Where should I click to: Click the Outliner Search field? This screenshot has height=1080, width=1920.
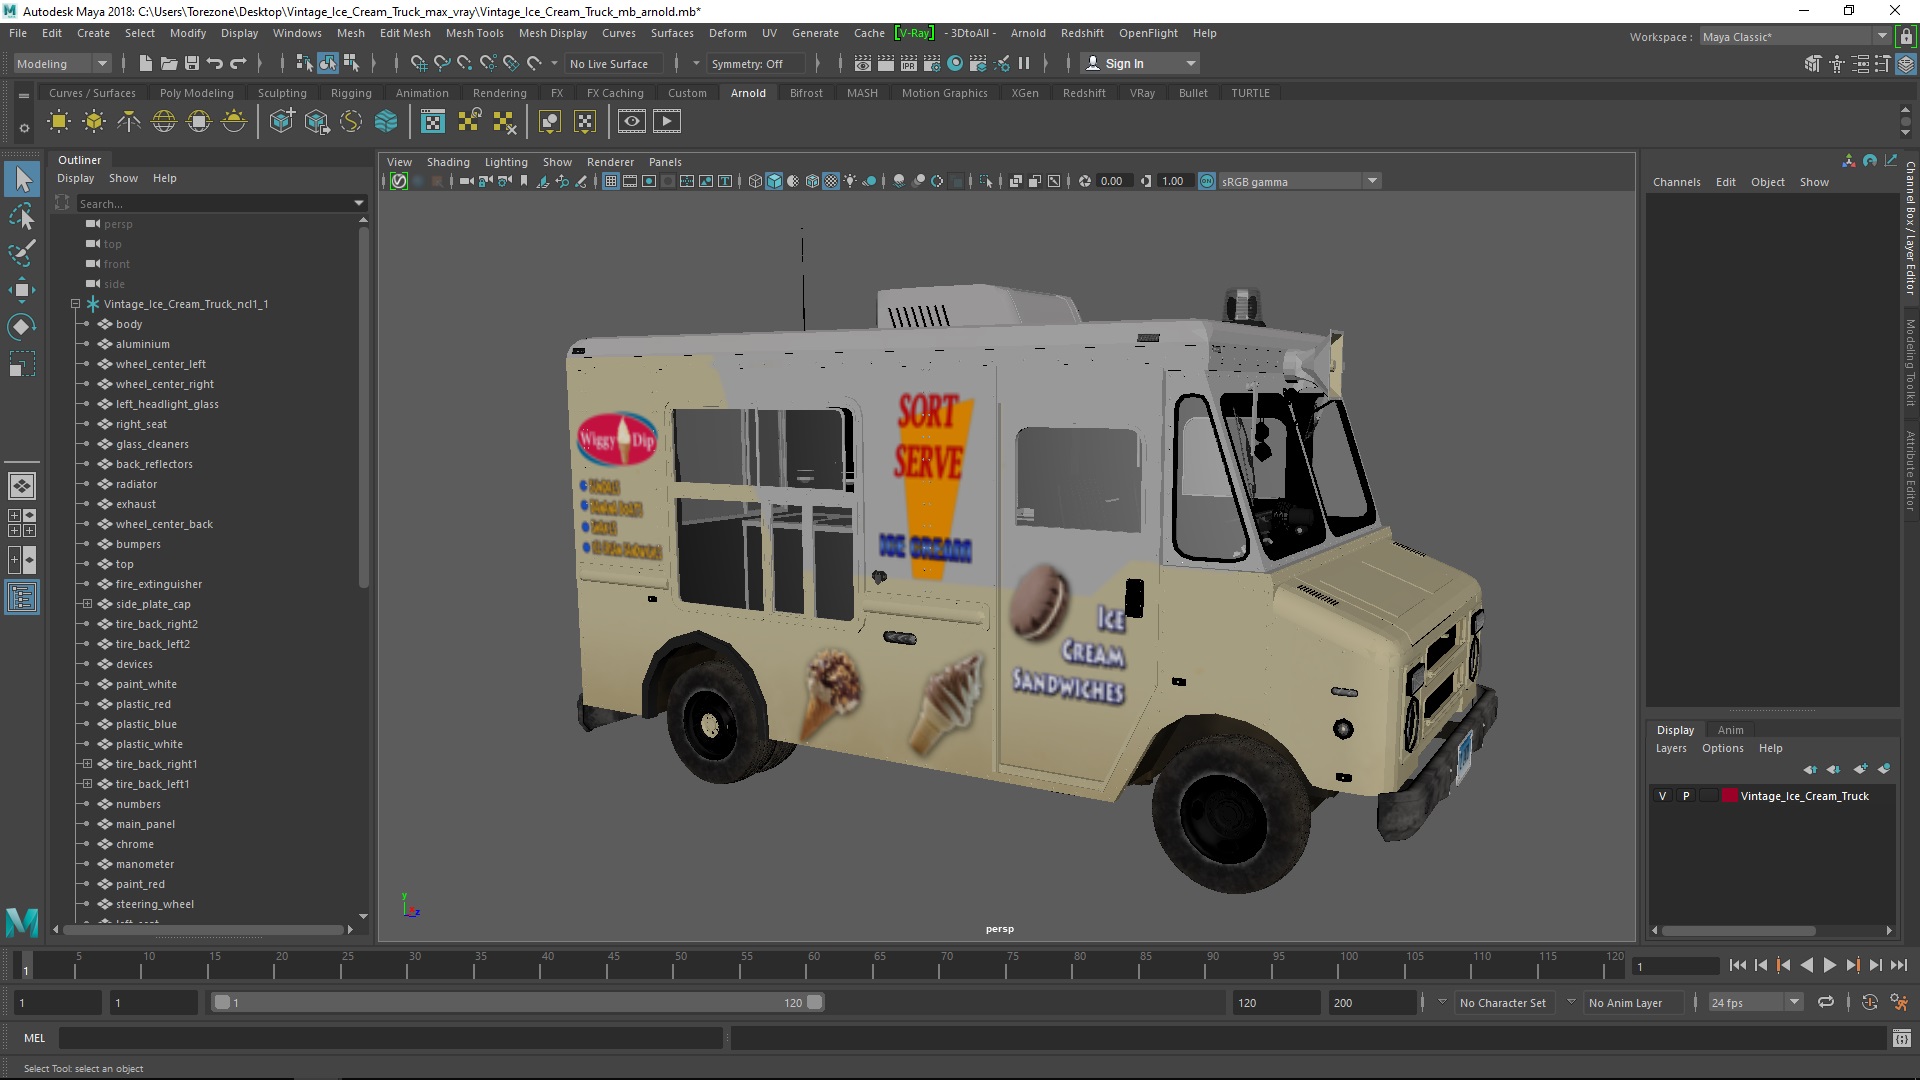coord(221,203)
